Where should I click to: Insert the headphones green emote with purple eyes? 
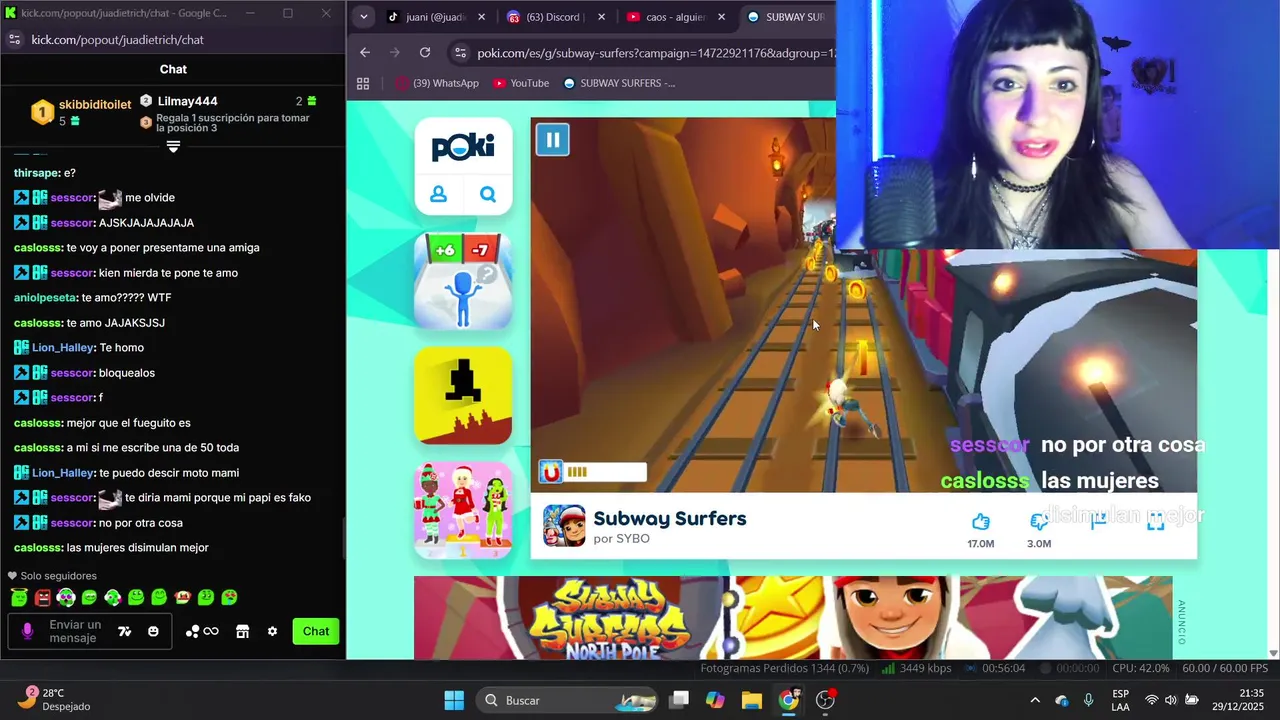click(x=65, y=597)
